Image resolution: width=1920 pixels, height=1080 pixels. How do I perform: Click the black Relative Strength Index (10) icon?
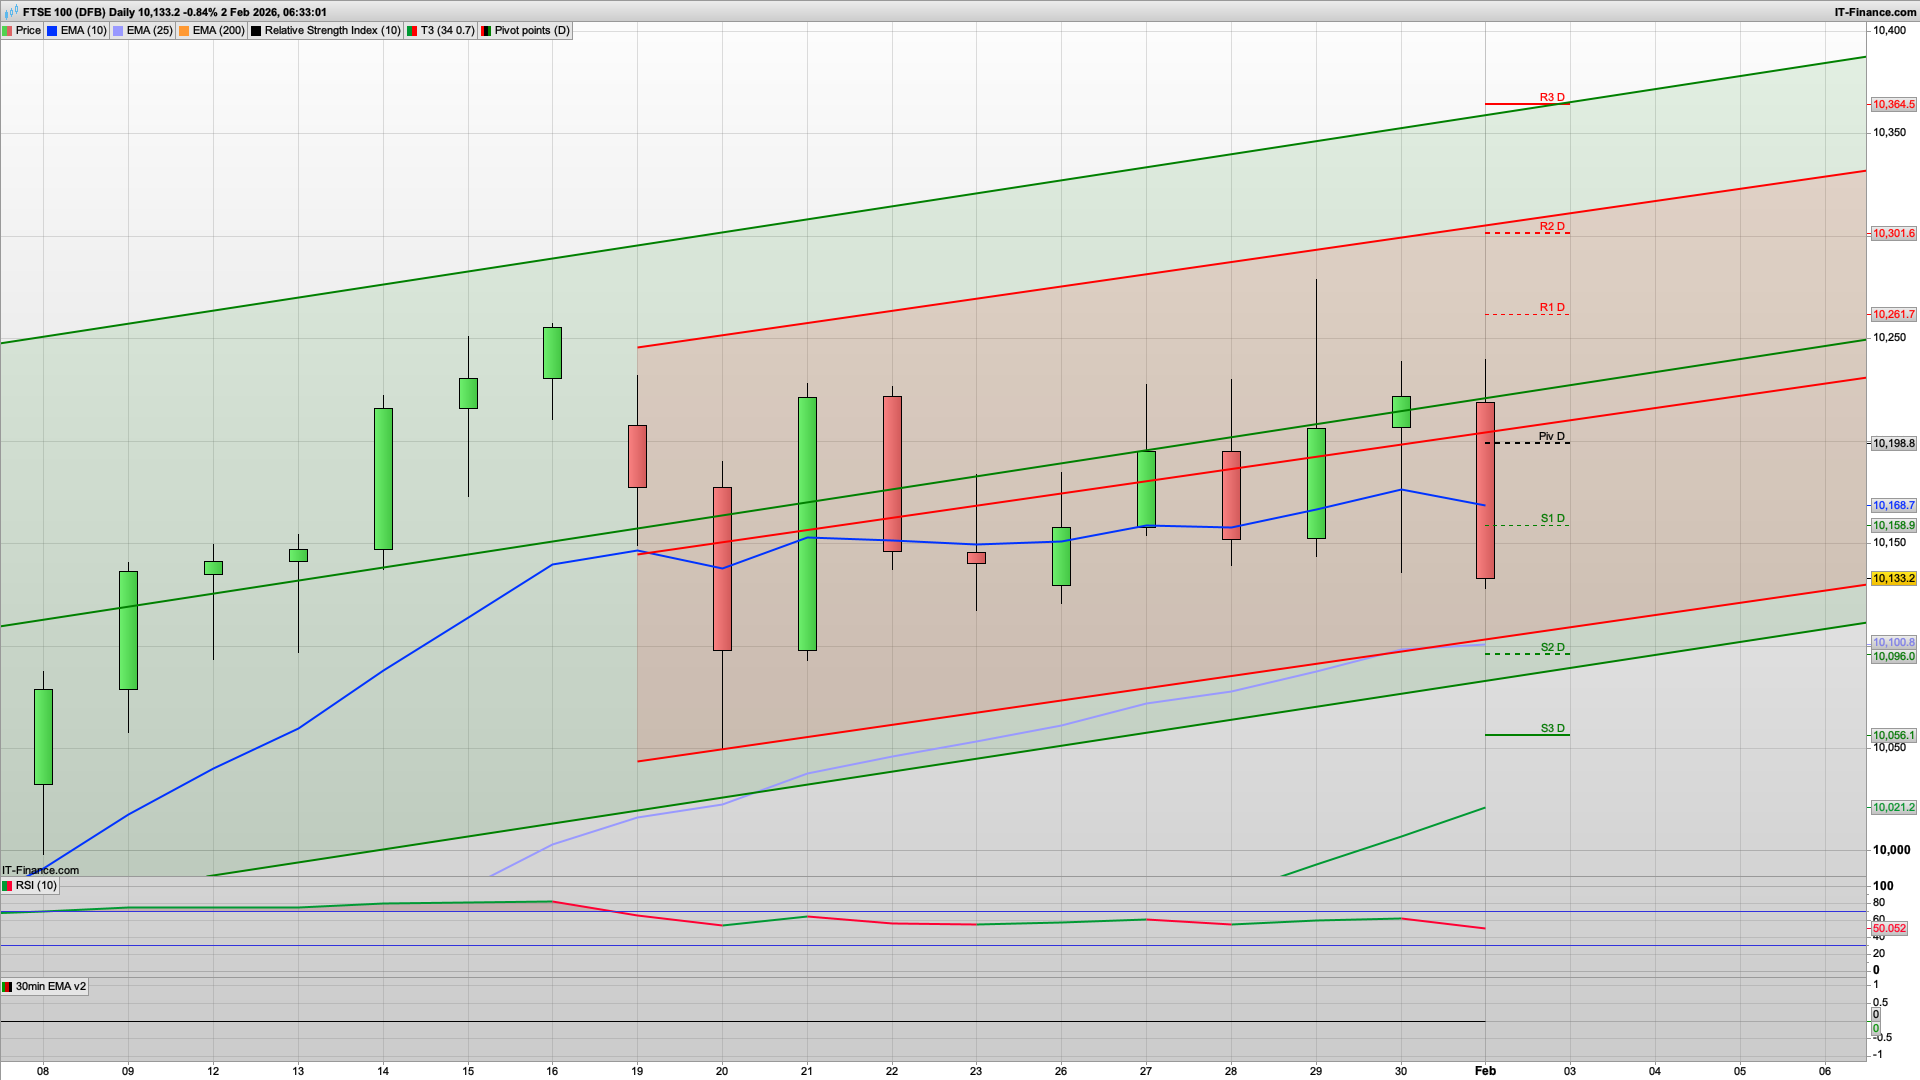(x=256, y=30)
